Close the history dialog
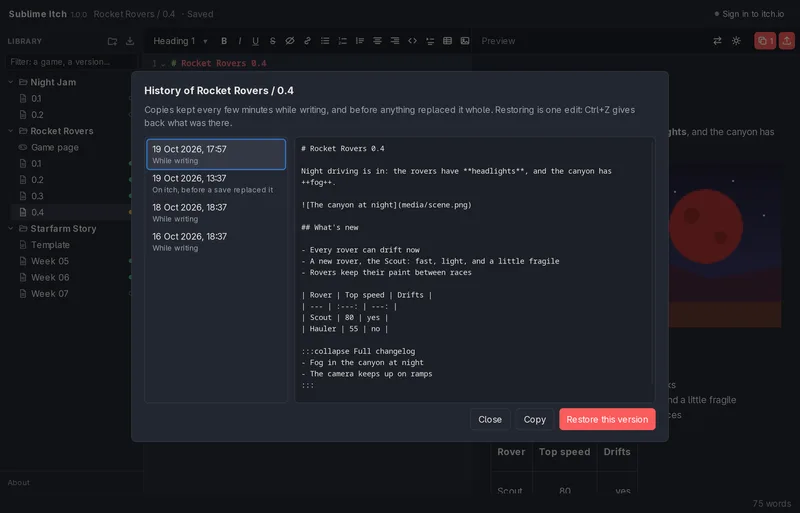The height and width of the screenshot is (513, 800). [490, 419]
